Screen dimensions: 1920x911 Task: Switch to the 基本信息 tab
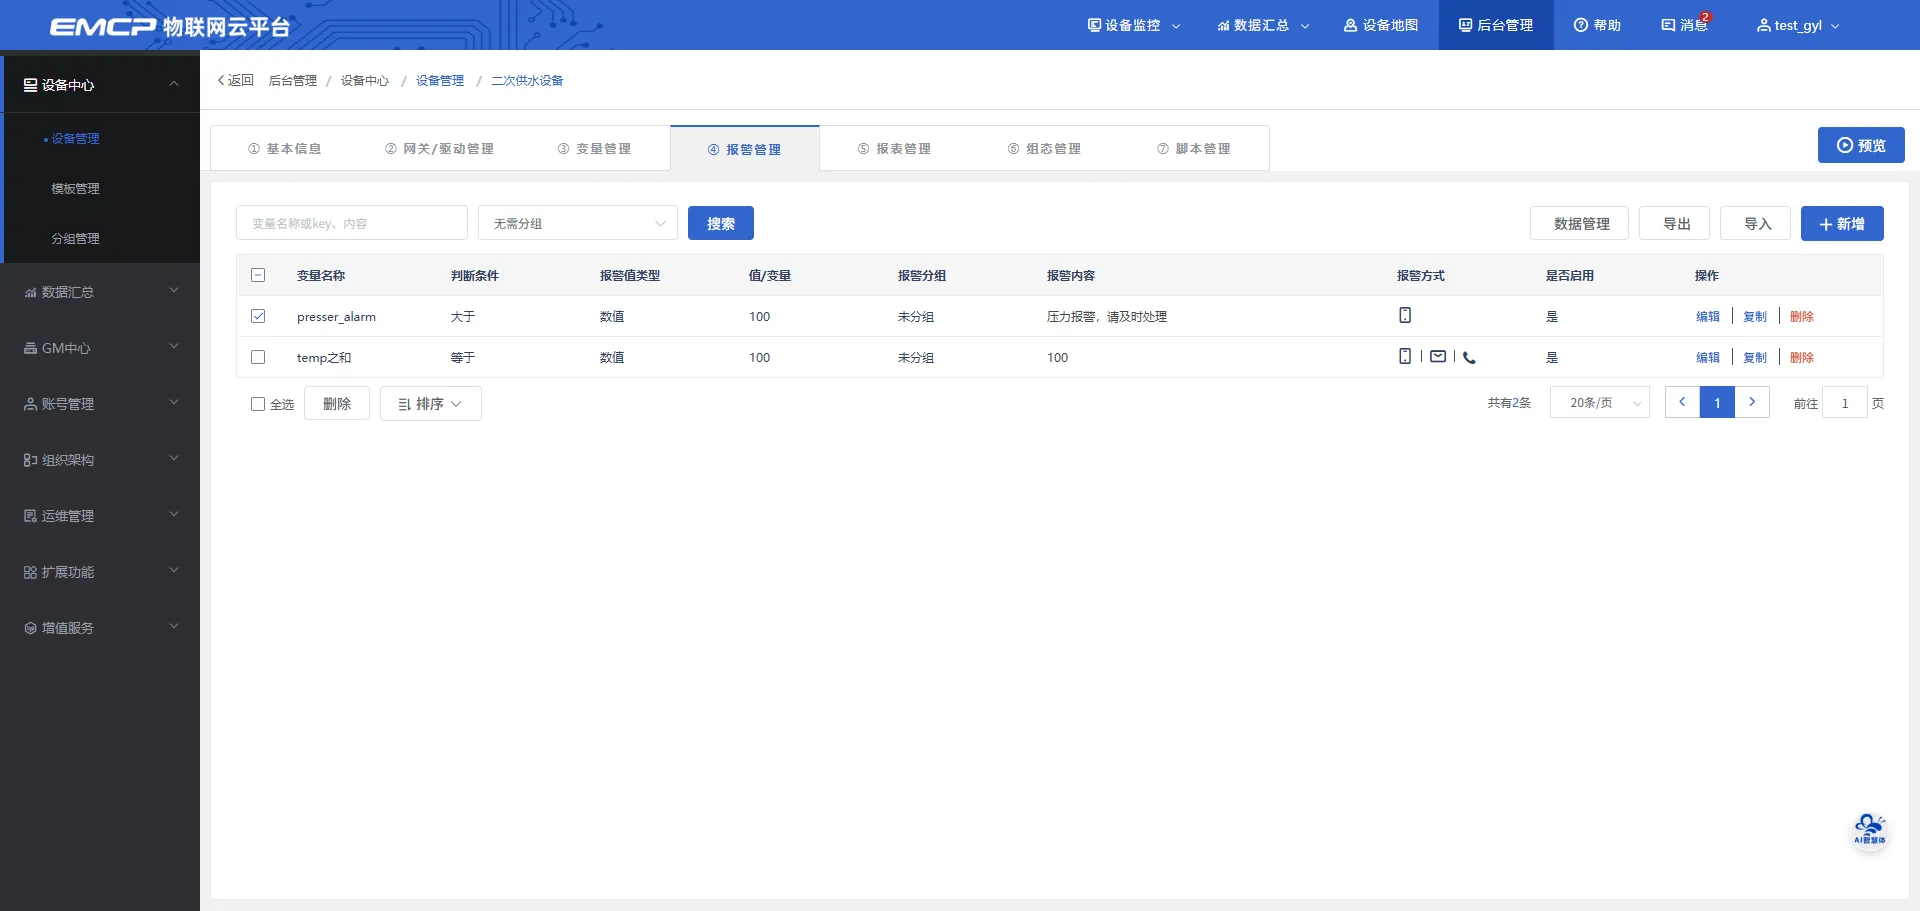(x=285, y=148)
